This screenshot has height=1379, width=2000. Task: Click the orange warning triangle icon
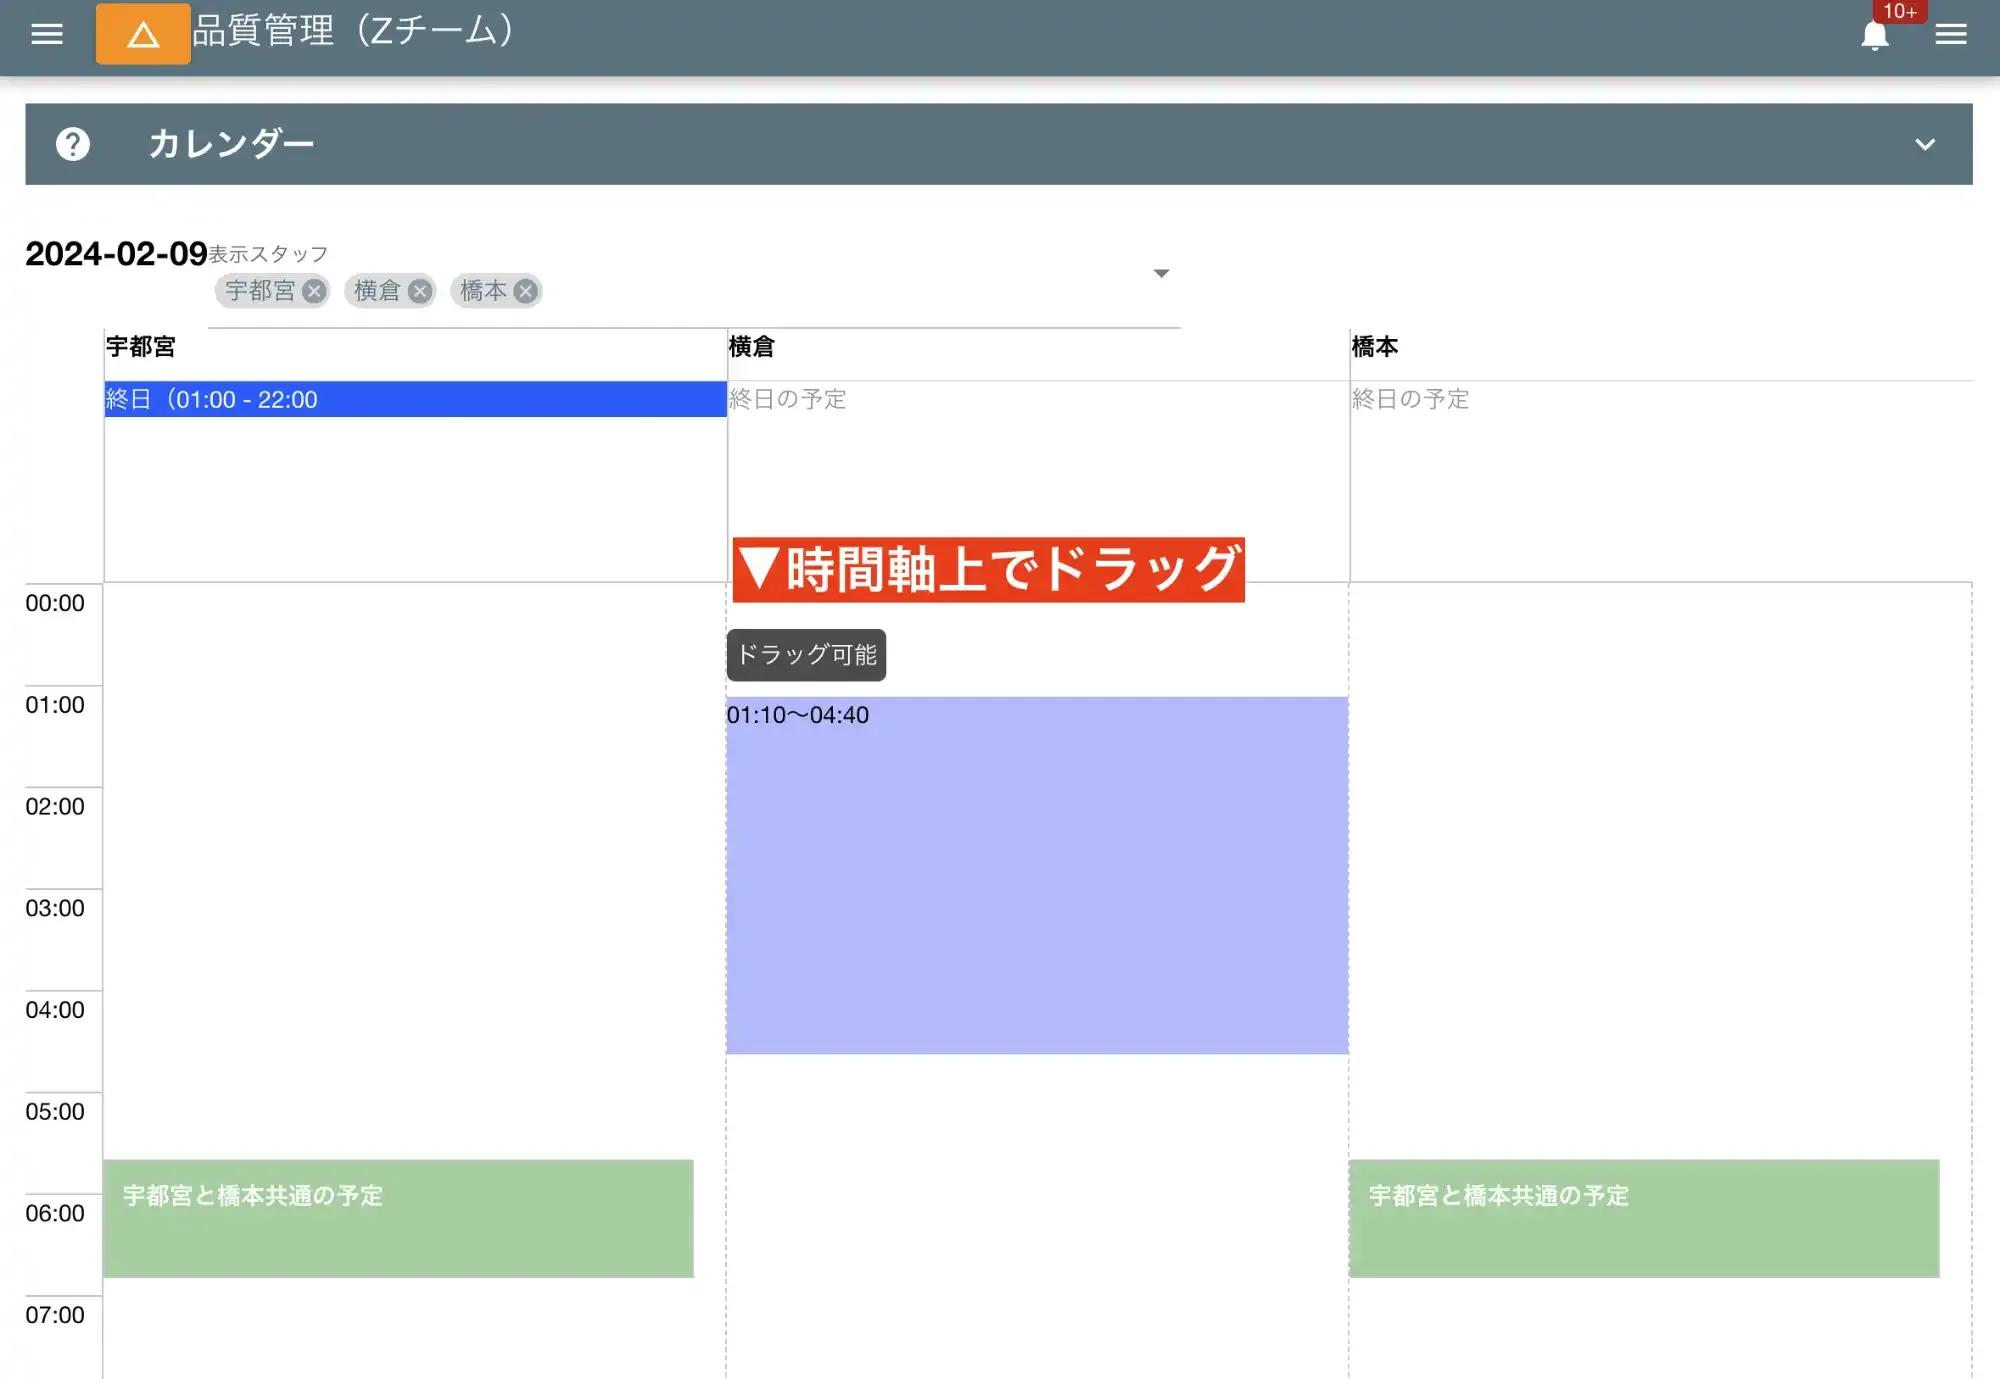click(142, 33)
